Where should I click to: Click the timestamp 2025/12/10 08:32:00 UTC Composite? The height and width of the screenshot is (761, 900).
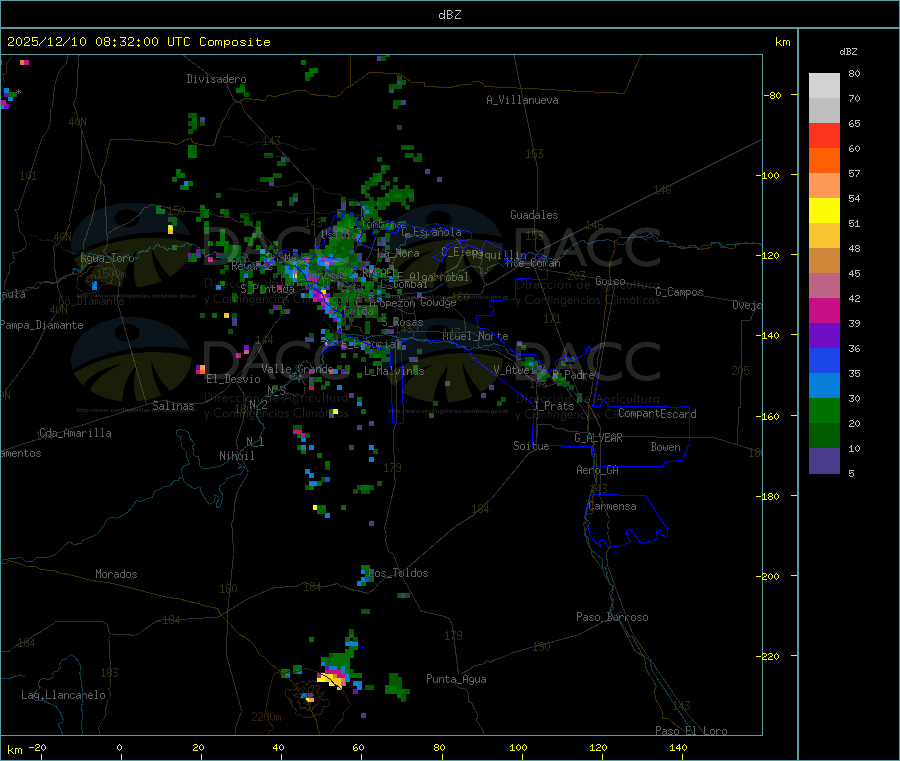point(138,42)
